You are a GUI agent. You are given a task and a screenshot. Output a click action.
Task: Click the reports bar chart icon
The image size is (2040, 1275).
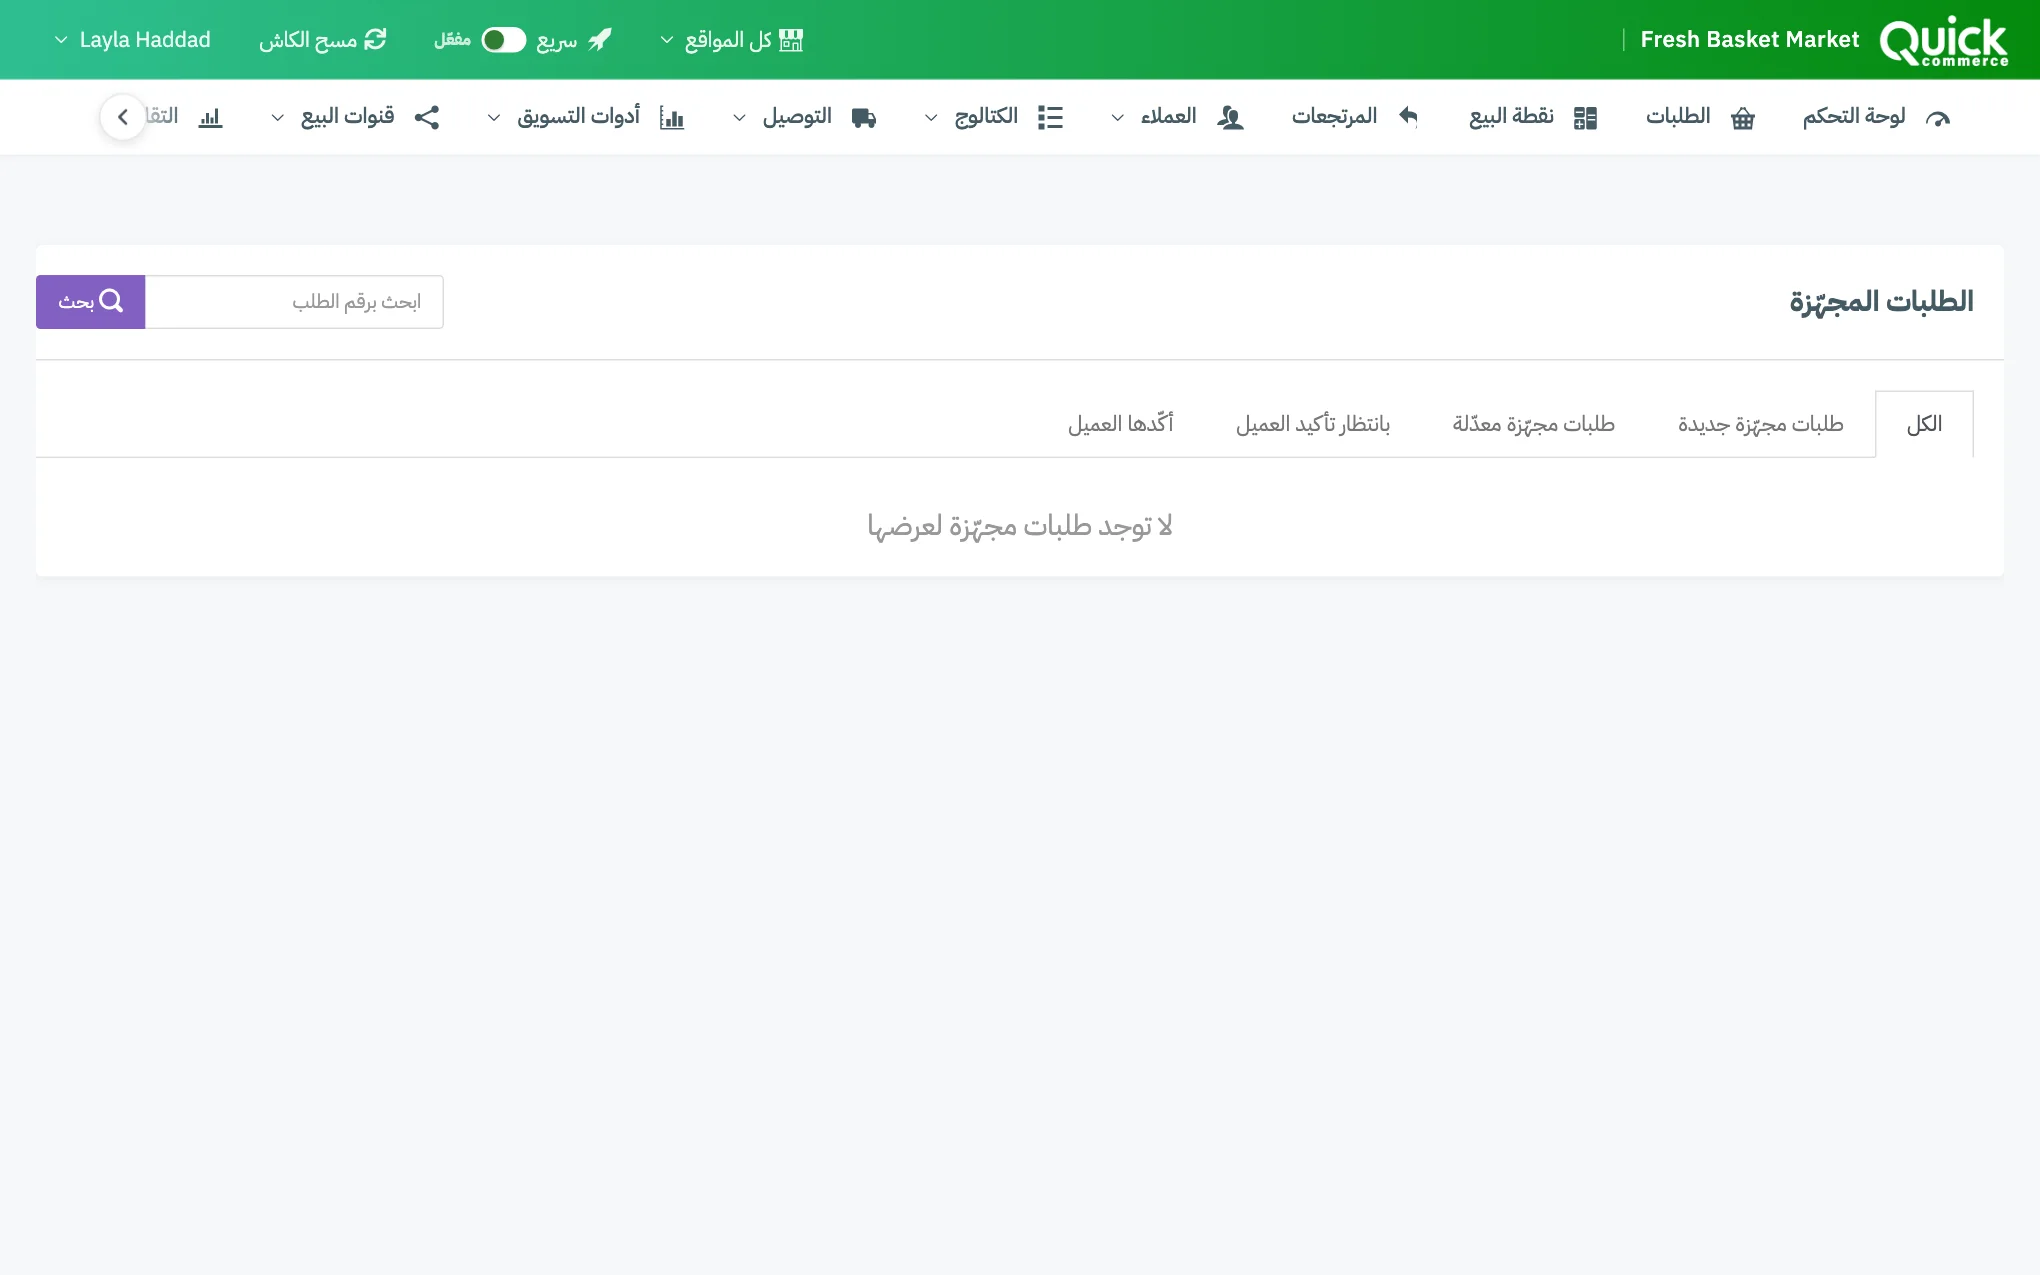[210, 118]
